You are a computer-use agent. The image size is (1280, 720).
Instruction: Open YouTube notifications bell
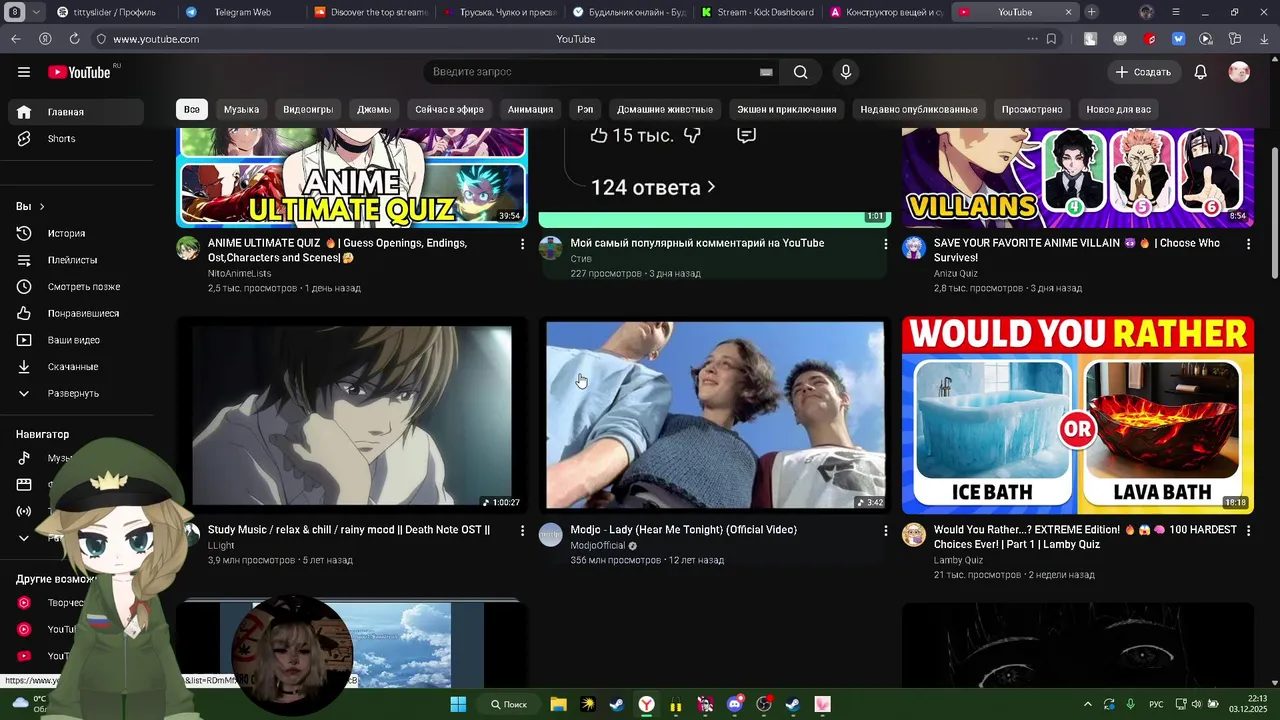(1200, 72)
